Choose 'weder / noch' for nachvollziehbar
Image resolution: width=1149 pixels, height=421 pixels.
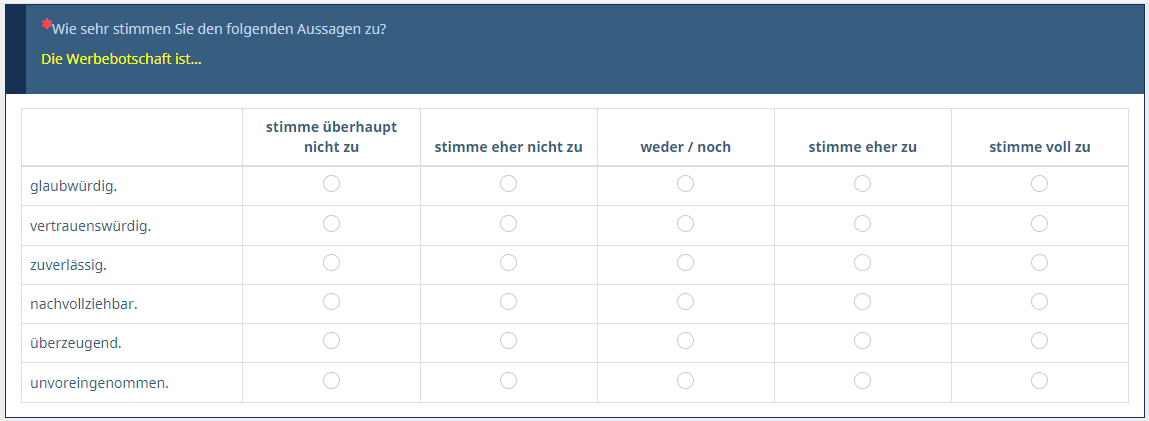pos(685,301)
